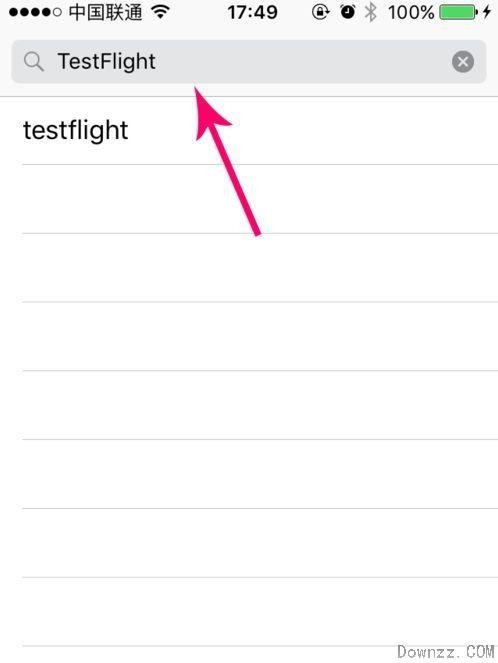Image resolution: width=498 pixels, height=663 pixels.
Task: Tap the rotation lock status icon
Action: tap(320, 12)
